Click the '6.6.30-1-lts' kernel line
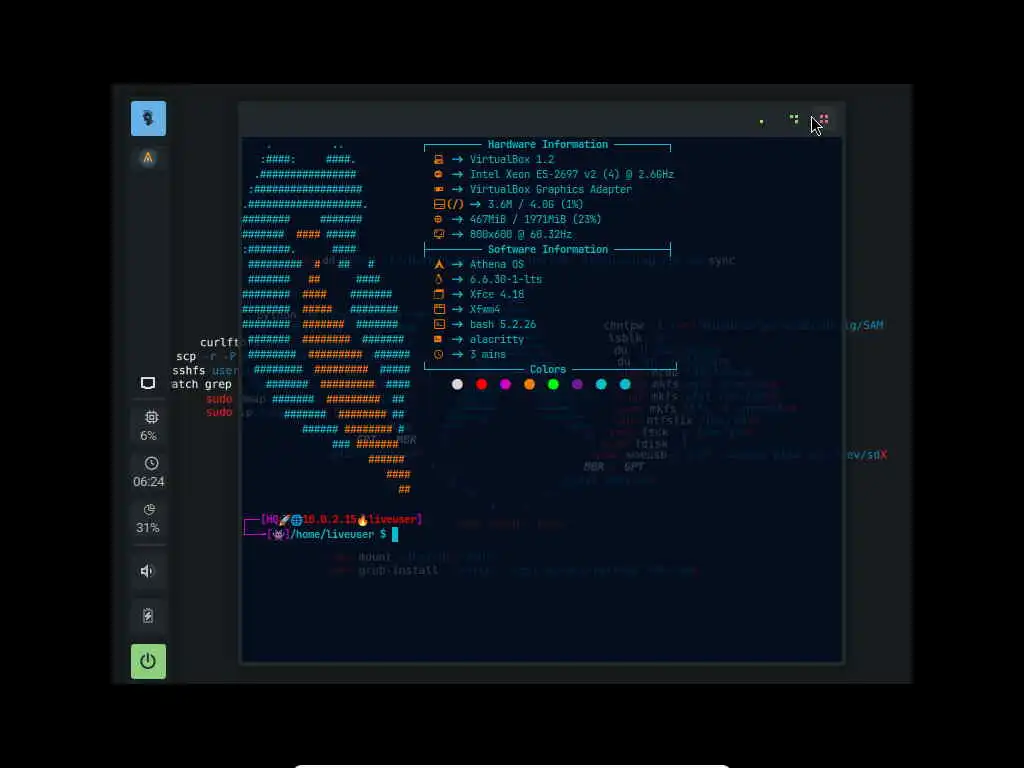 coord(505,280)
